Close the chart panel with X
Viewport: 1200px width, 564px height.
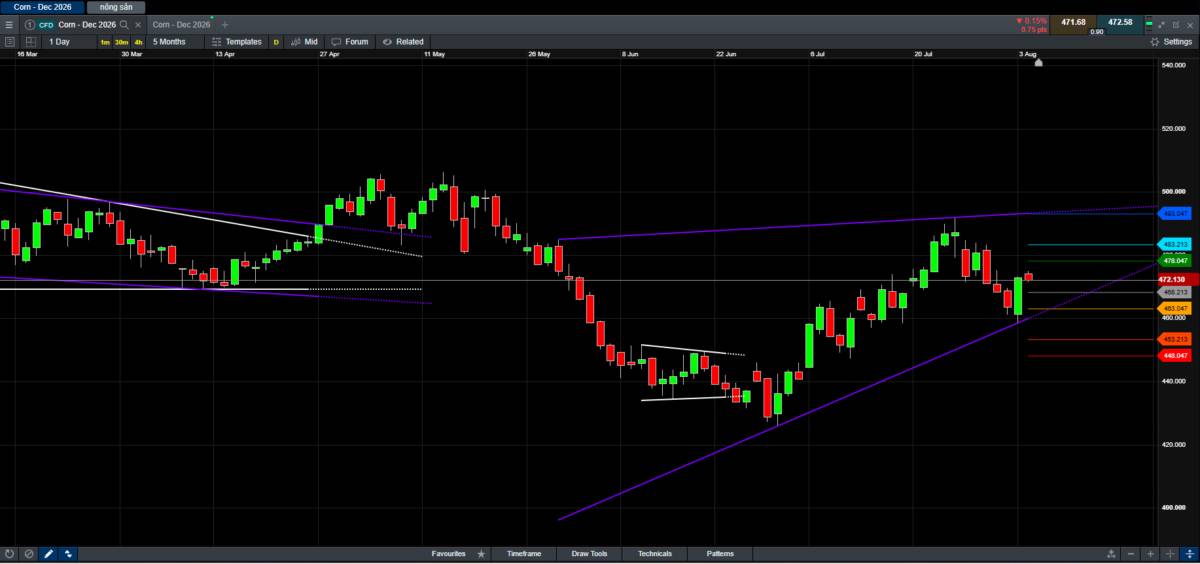click(x=1190, y=24)
